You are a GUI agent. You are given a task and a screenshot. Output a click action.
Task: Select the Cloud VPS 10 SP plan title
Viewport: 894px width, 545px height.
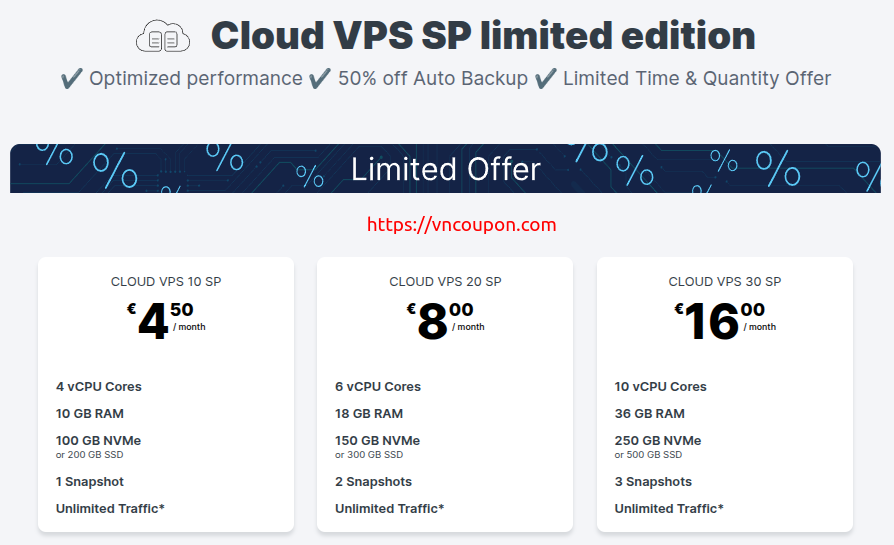tap(166, 282)
